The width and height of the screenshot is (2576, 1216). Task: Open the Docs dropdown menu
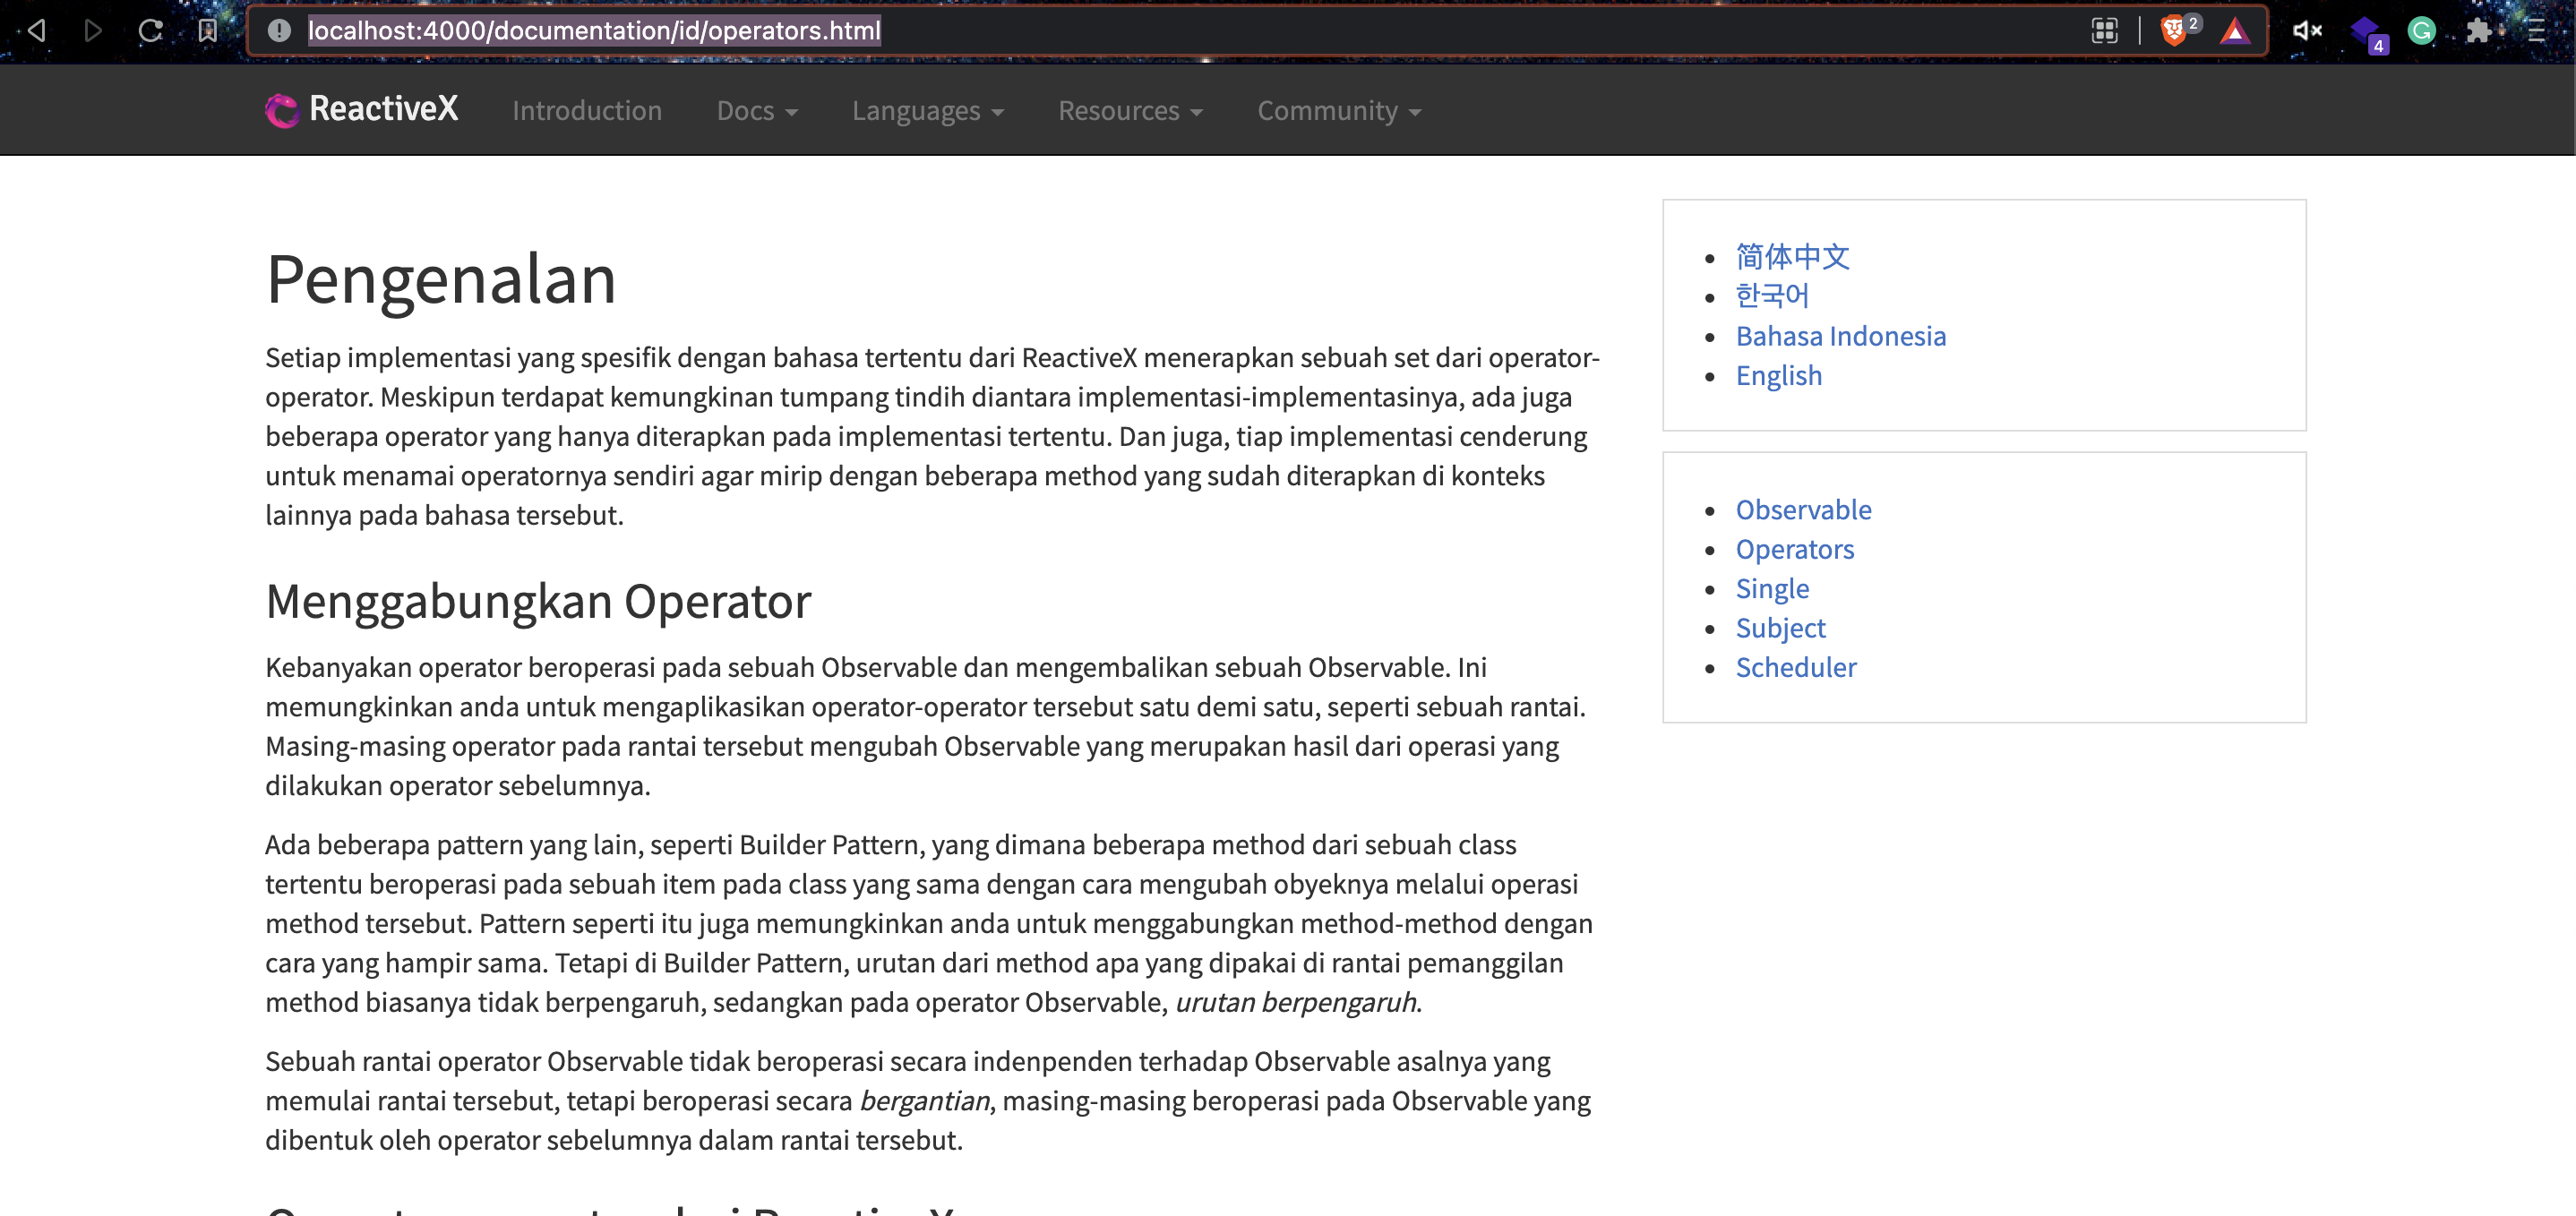tap(756, 111)
